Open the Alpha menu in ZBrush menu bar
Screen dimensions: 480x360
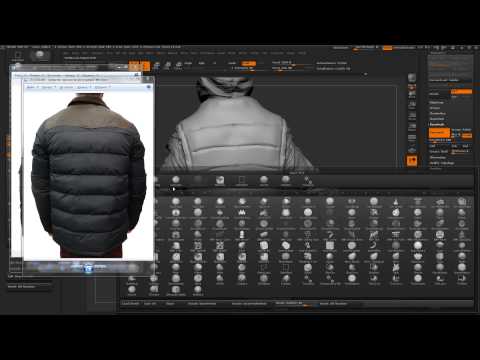click(66, 53)
